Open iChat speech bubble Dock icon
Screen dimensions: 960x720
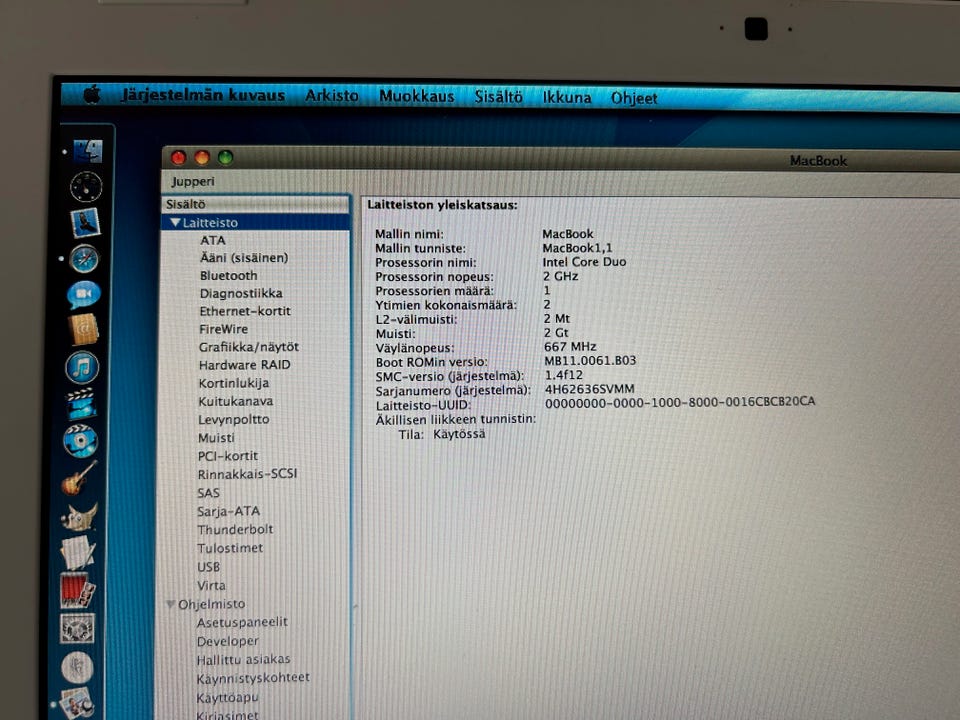84,294
